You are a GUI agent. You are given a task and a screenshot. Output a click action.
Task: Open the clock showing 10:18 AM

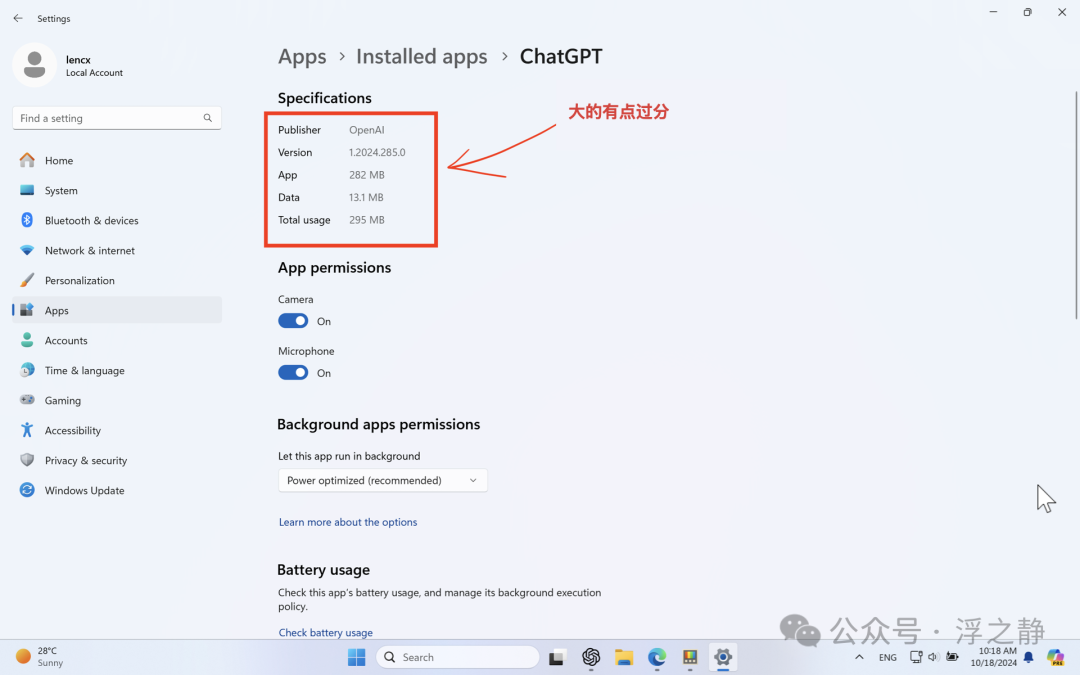point(994,657)
